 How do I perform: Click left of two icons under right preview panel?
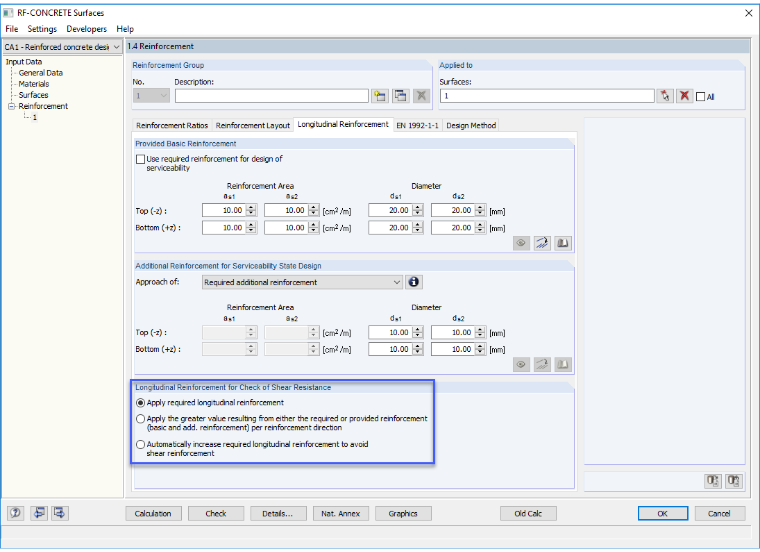coord(712,481)
